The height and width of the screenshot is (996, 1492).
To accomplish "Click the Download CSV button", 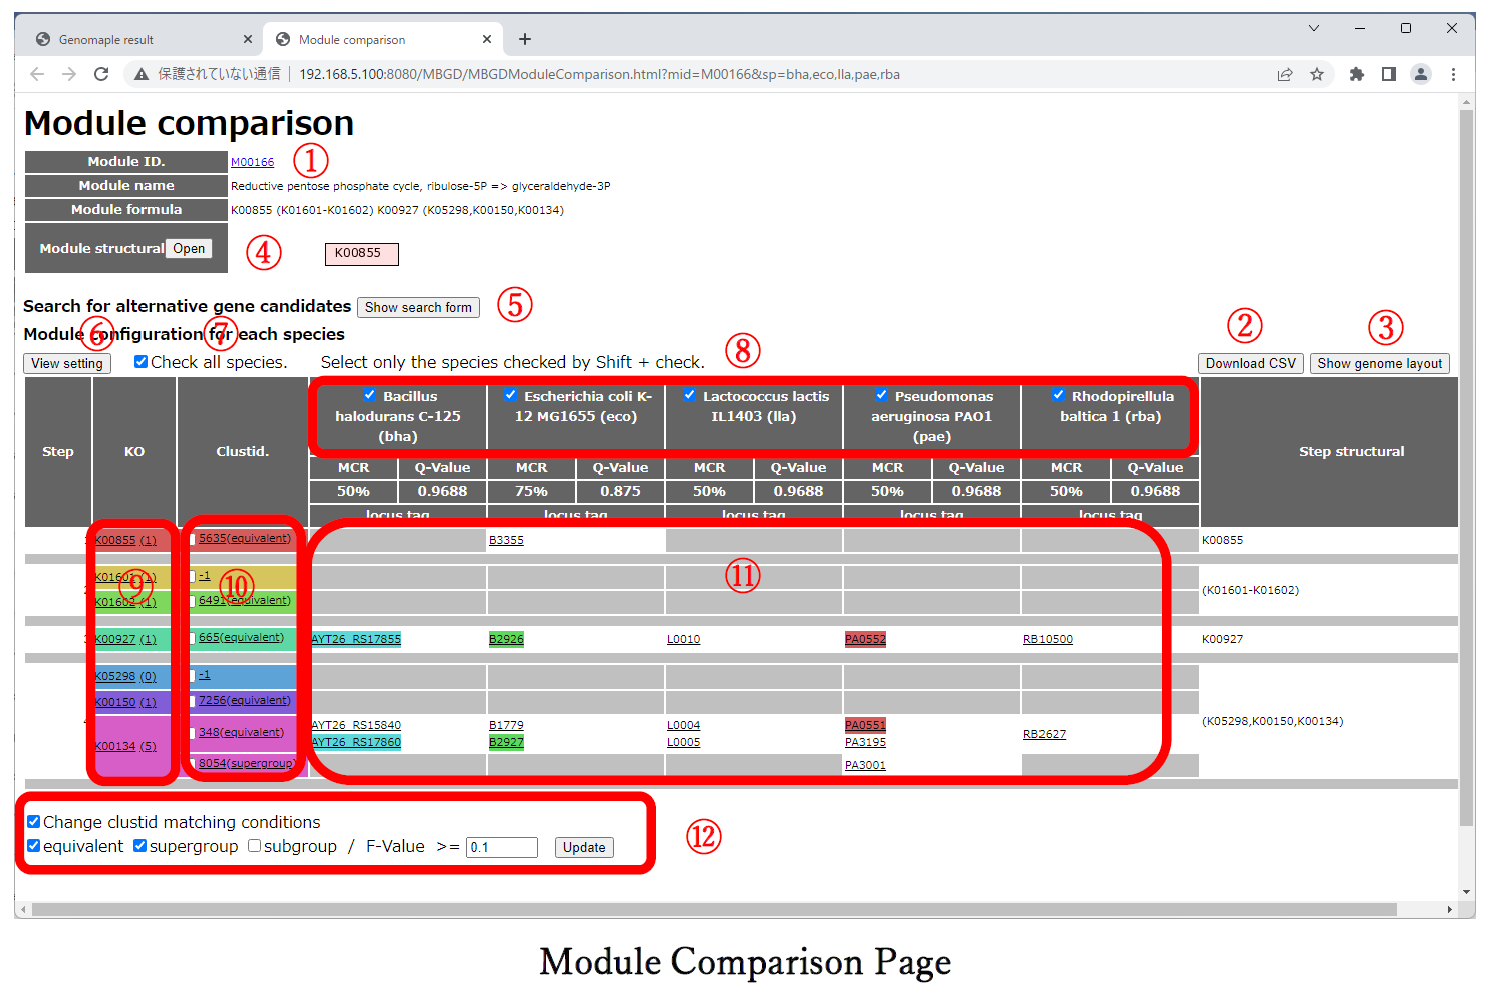I will coord(1250,363).
